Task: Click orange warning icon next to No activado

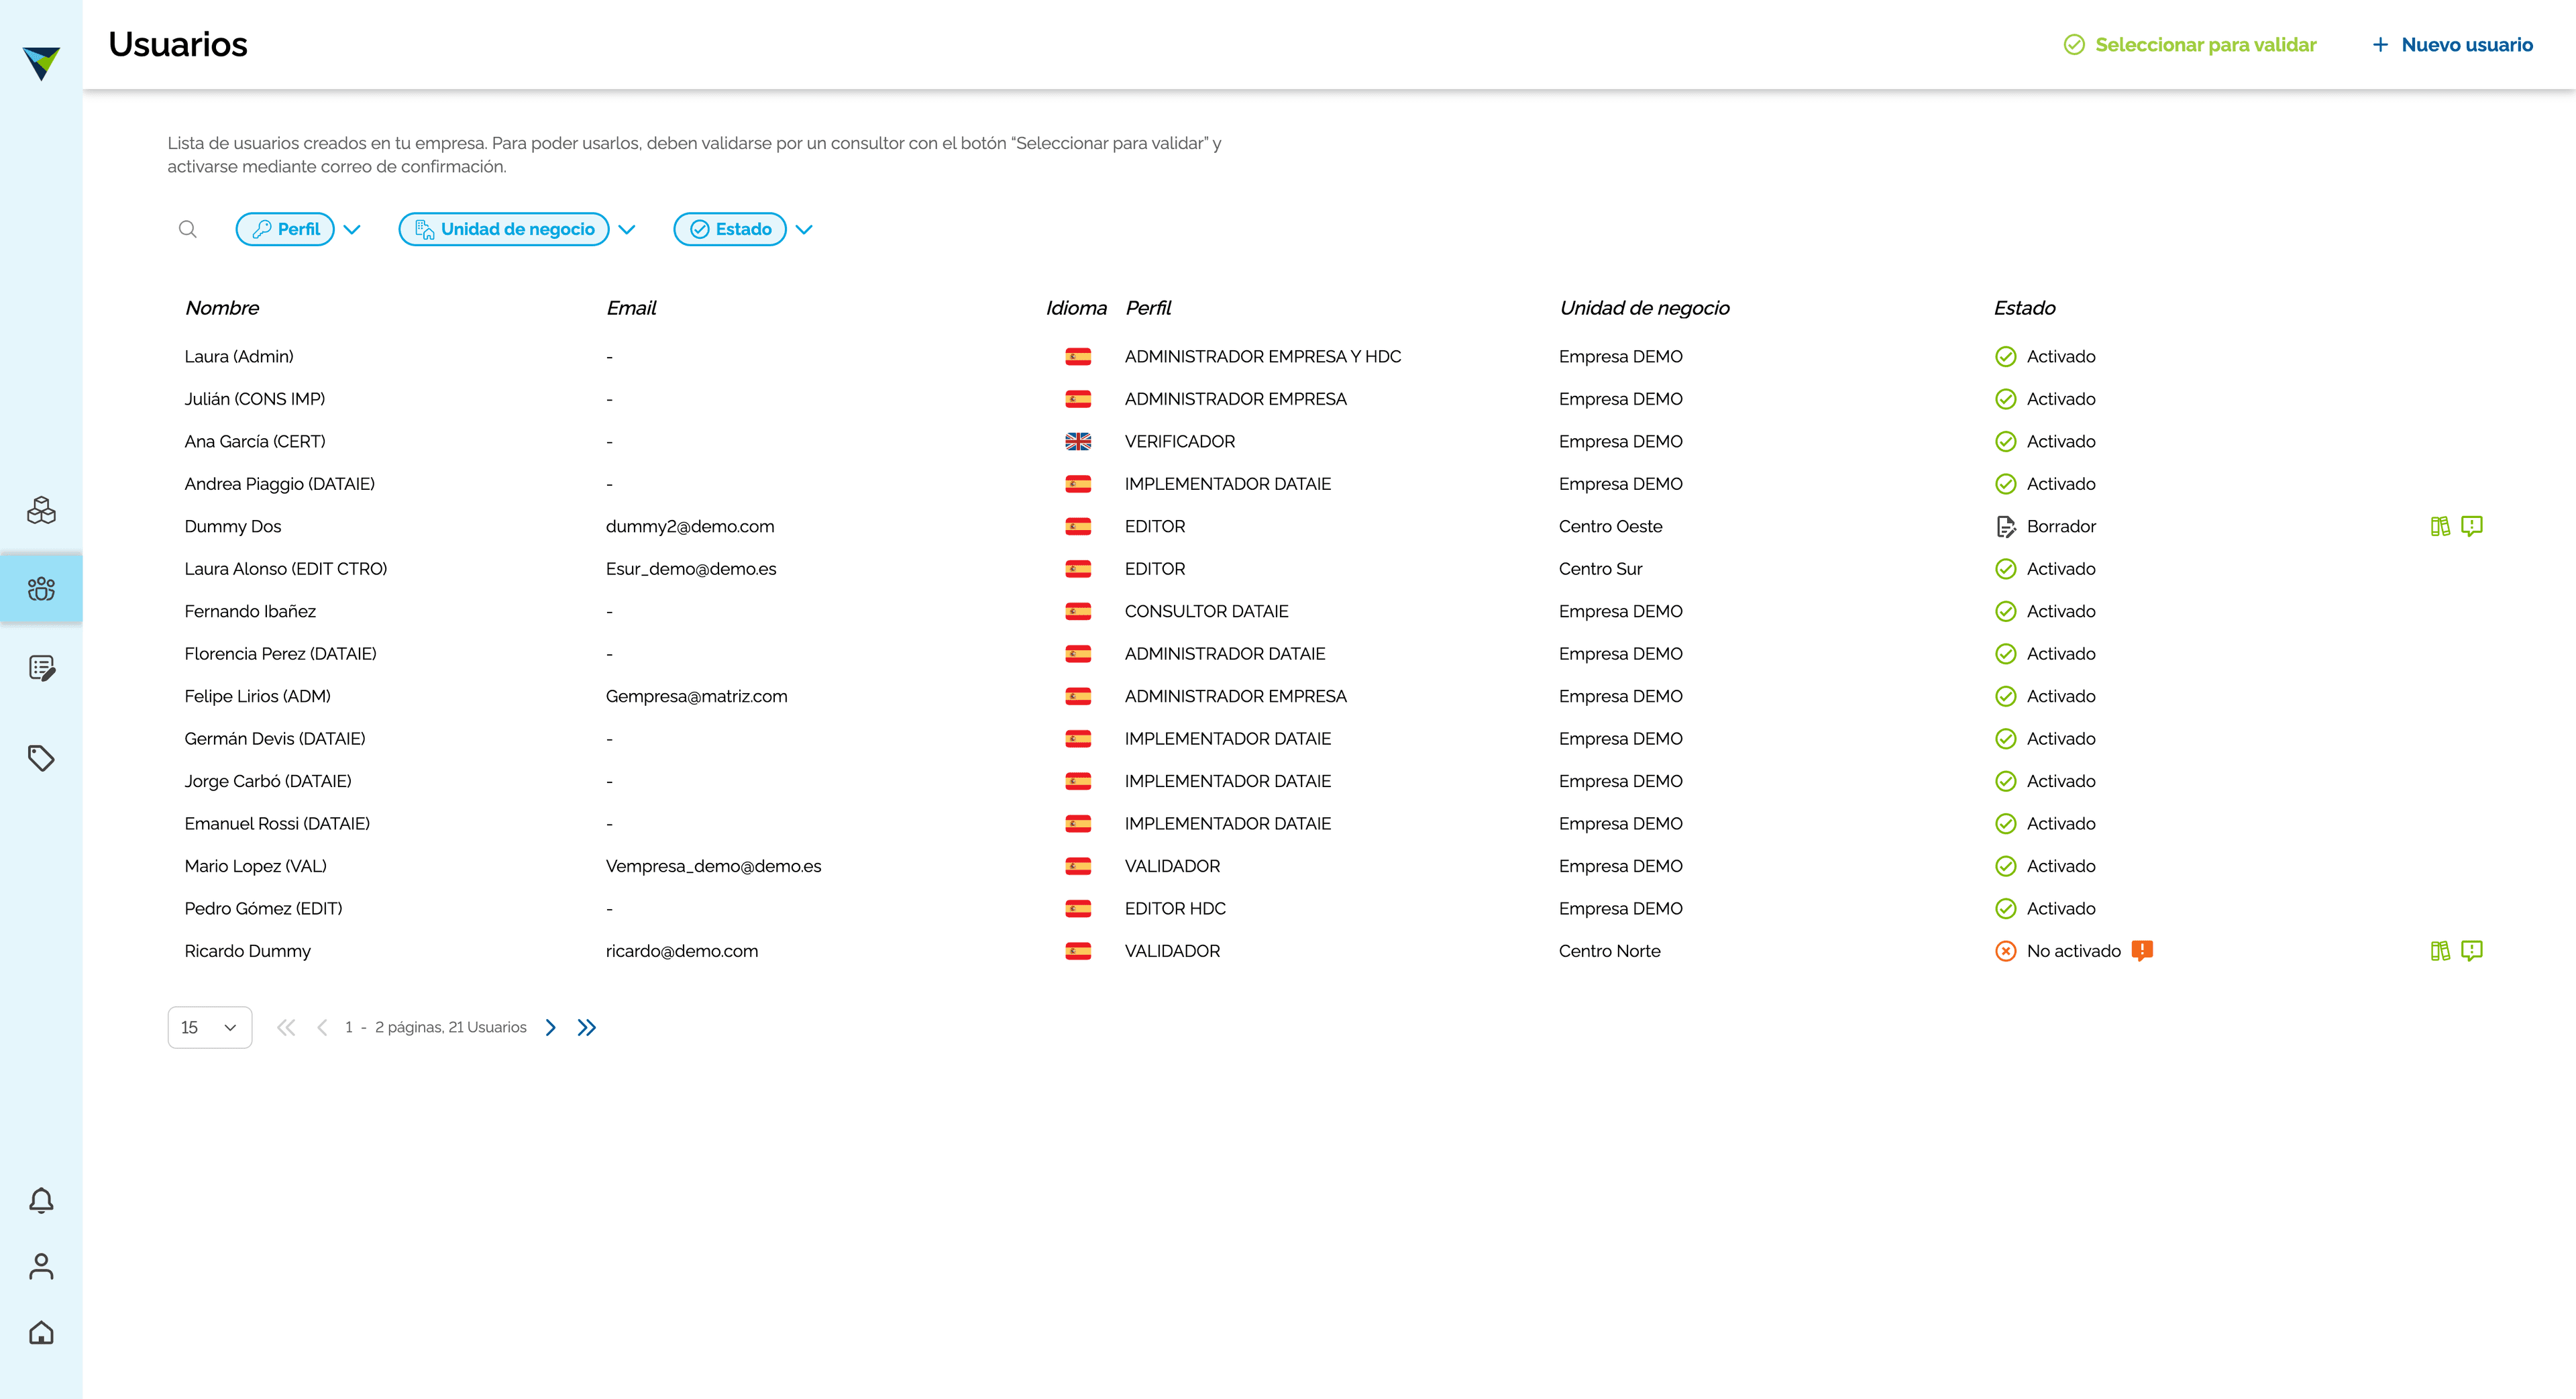Action: click(2142, 951)
